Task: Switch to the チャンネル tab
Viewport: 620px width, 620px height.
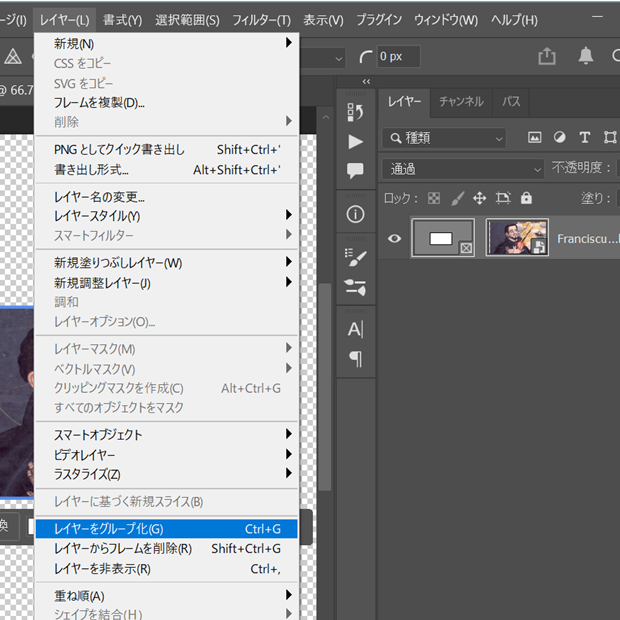Action: (461, 101)
